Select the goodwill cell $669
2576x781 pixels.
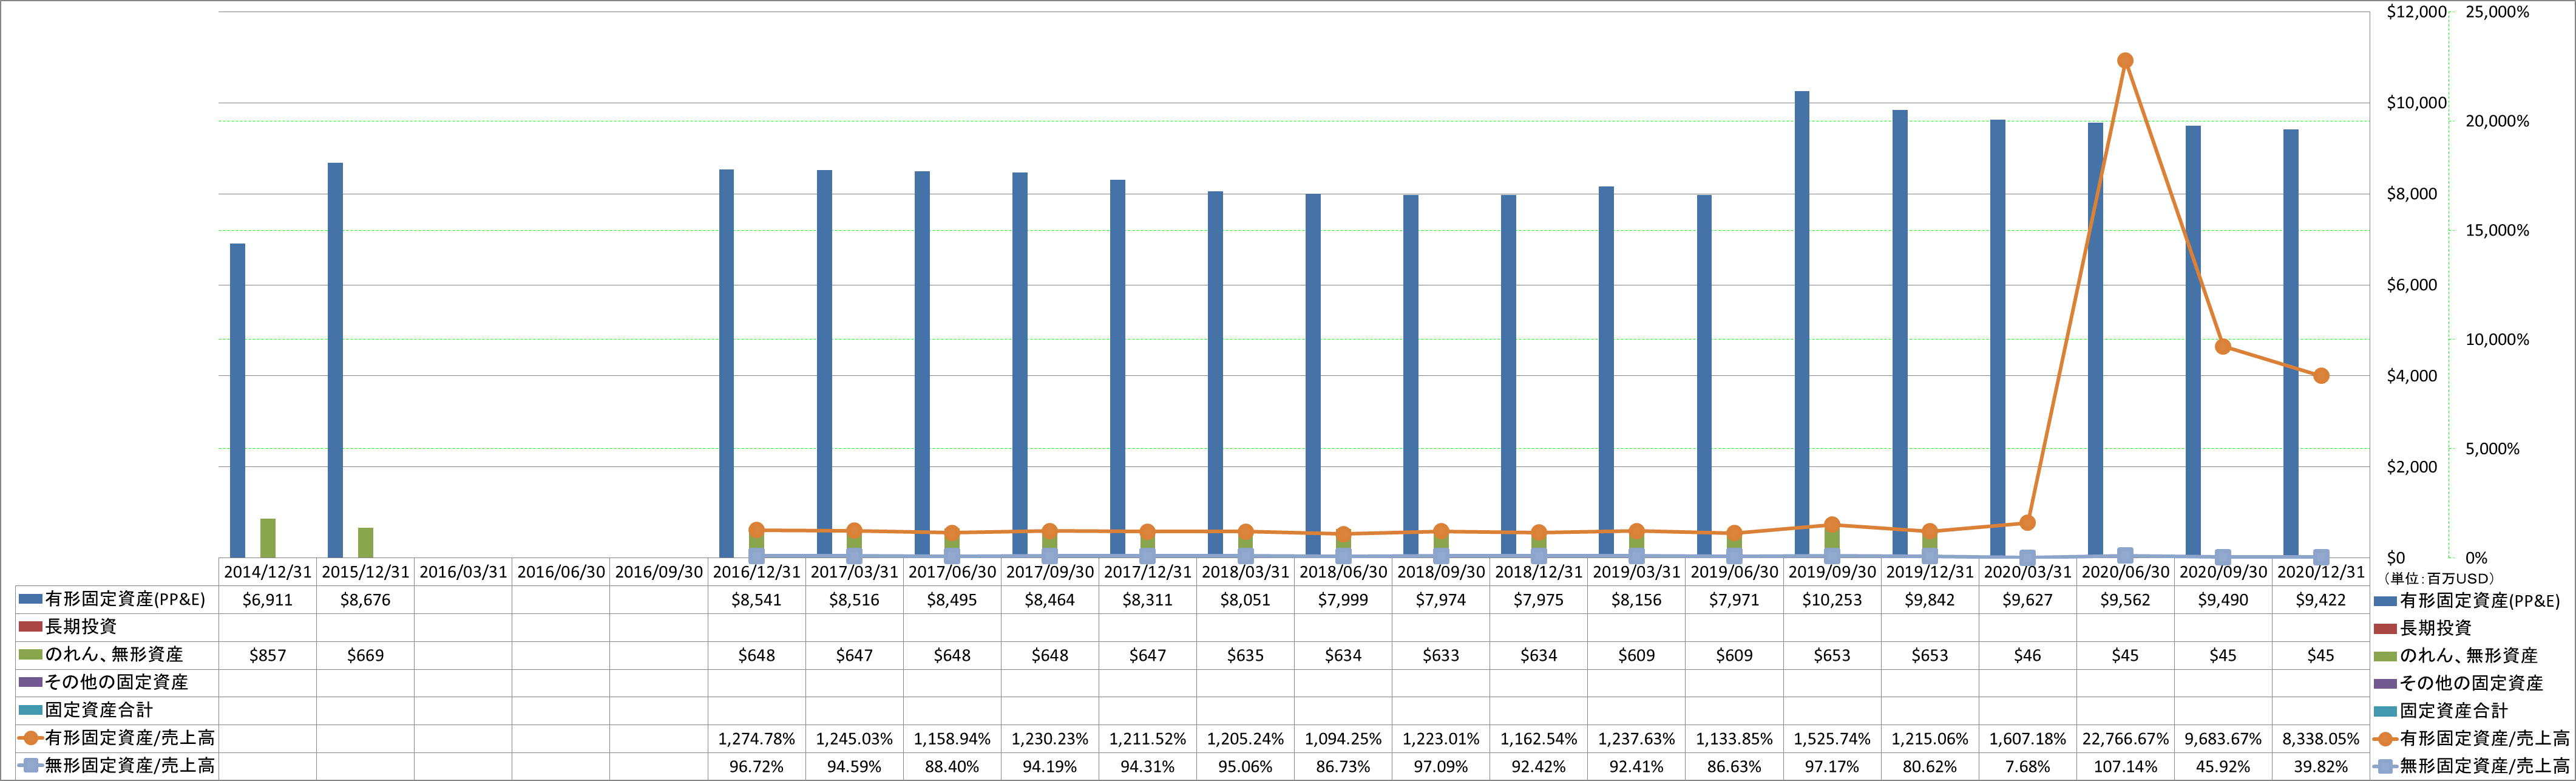pos(366,655)
